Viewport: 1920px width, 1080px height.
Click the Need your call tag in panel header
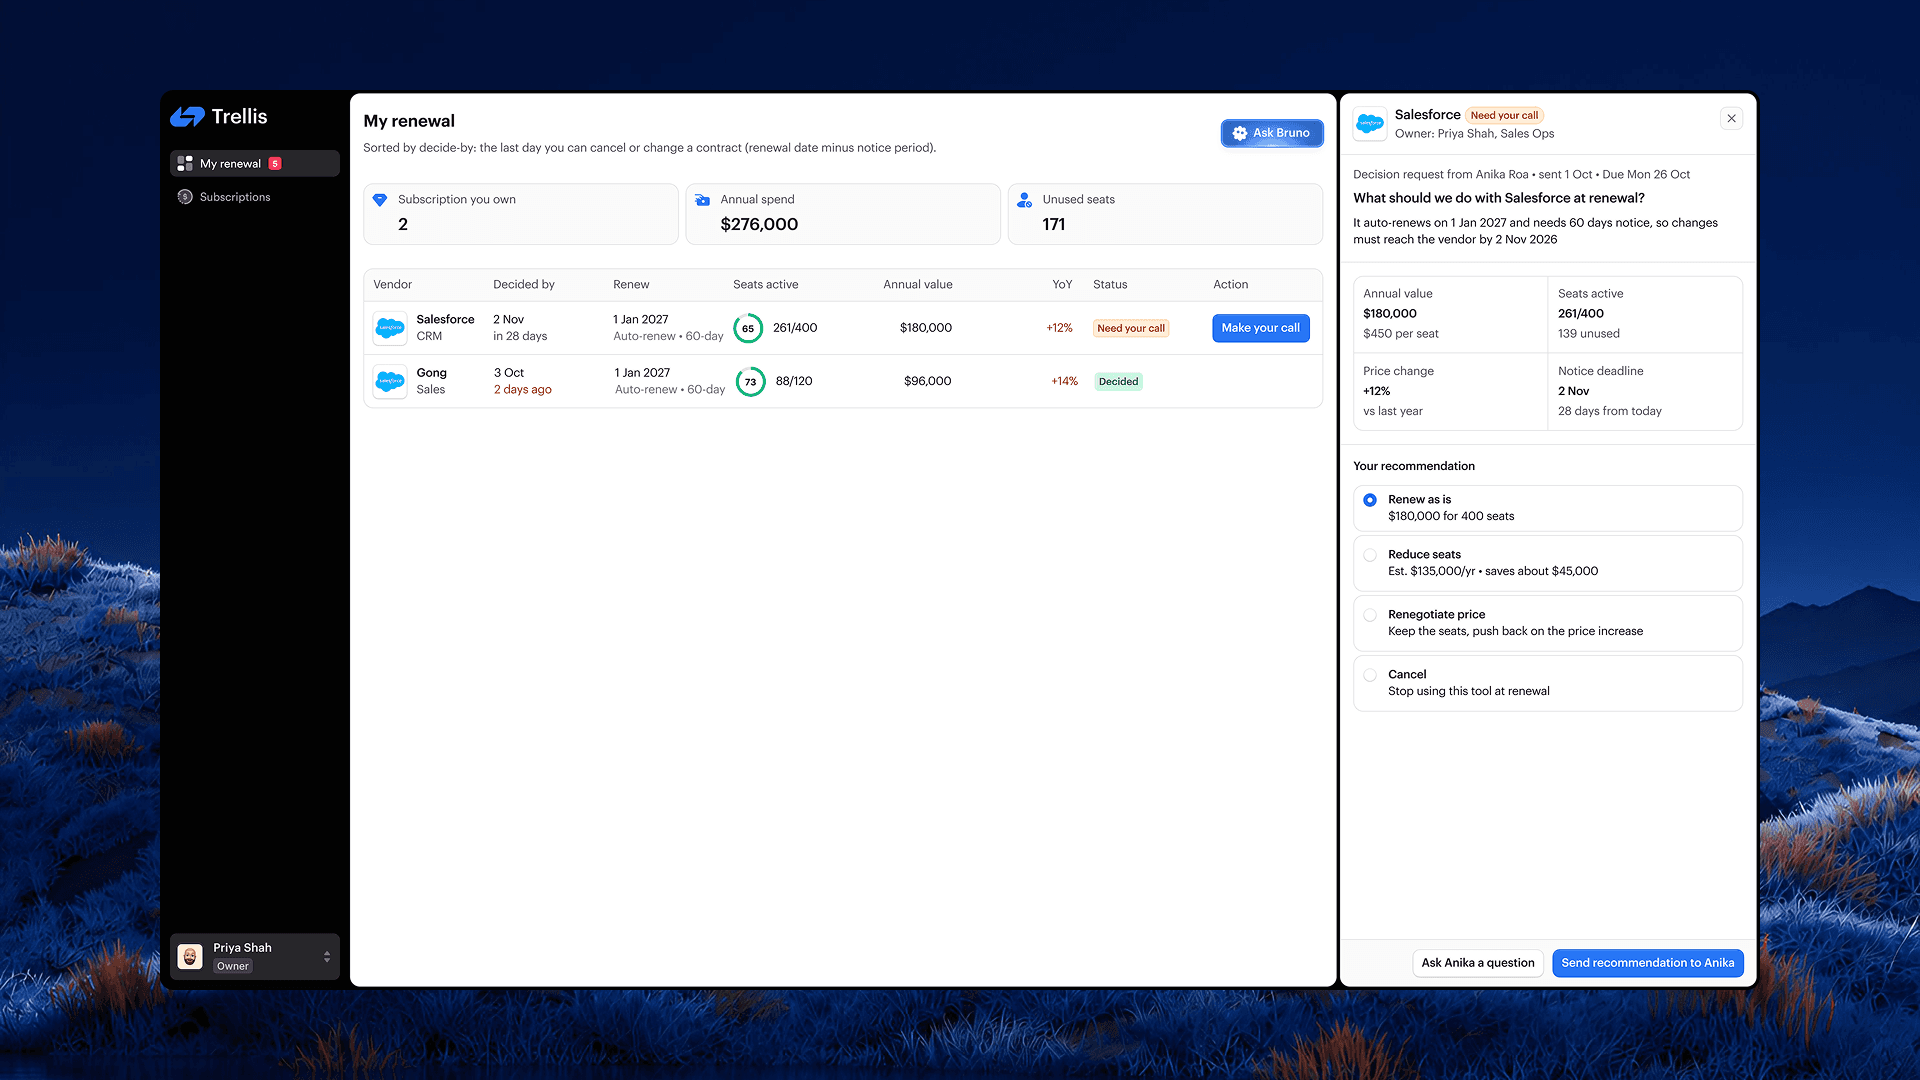point(1504,116)
